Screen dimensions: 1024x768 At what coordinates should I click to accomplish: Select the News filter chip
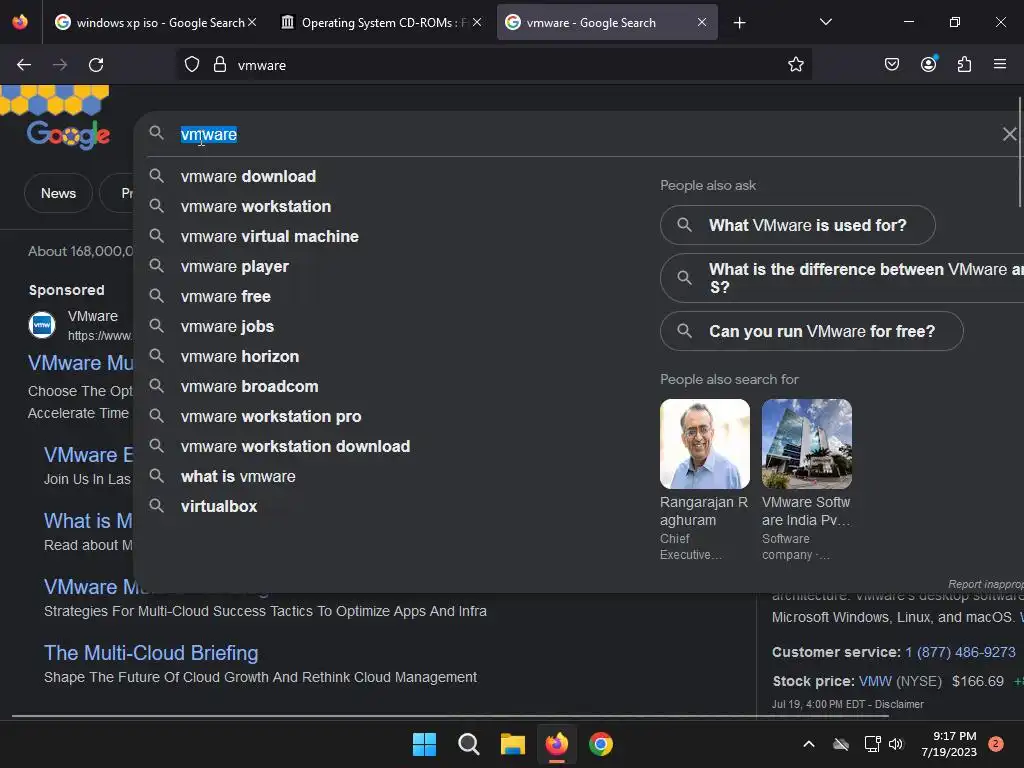58,193
